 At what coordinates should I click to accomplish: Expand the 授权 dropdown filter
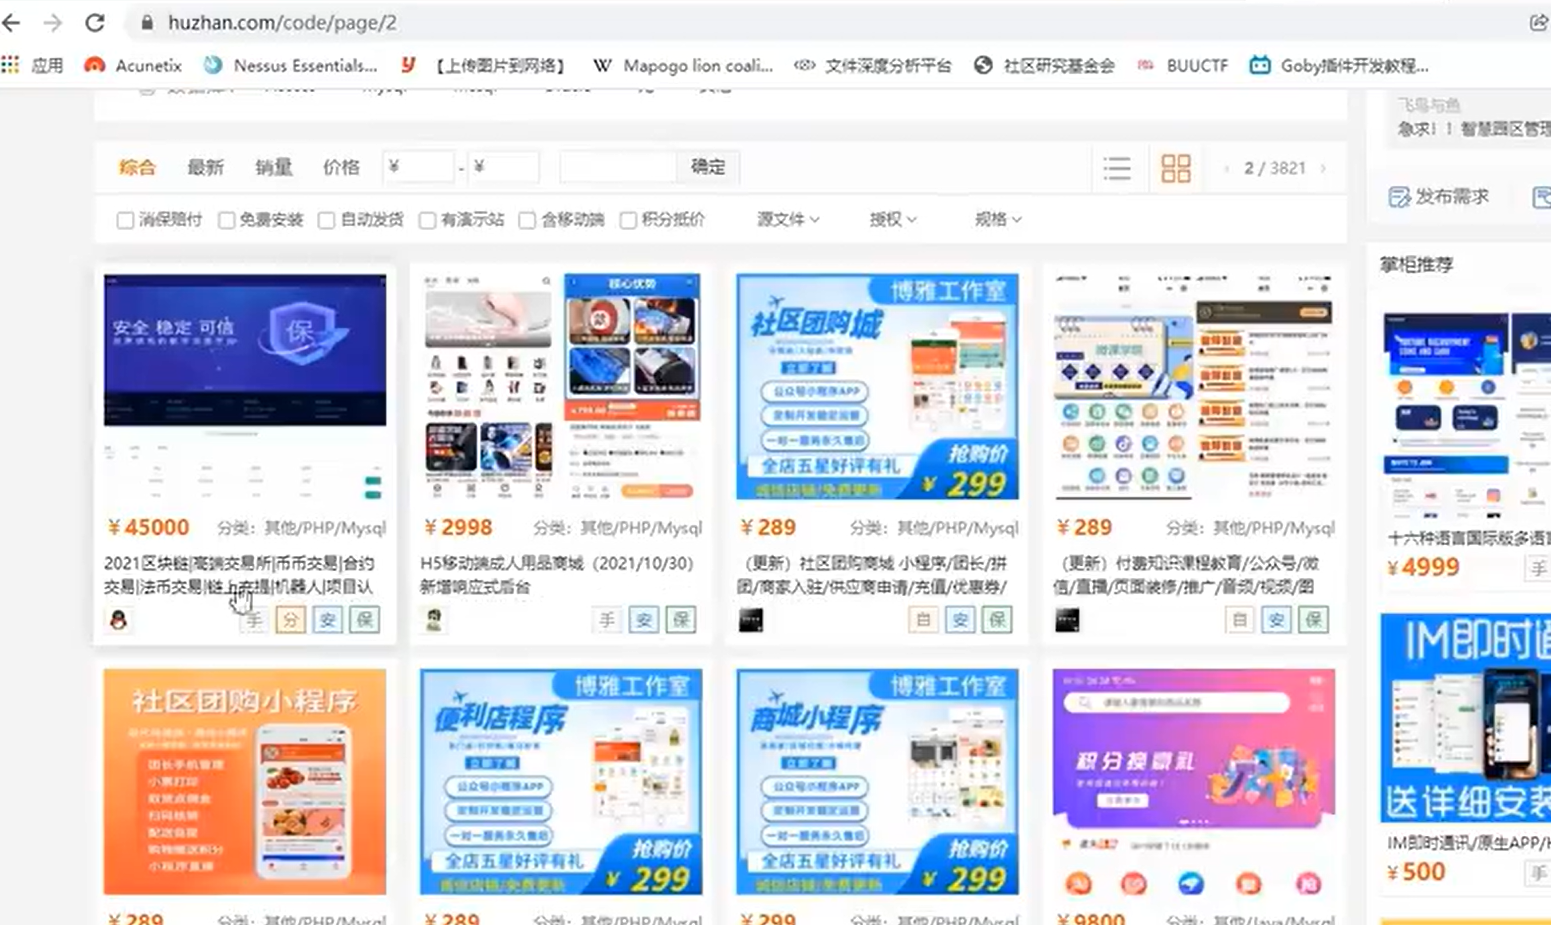[x=893, y=219]
